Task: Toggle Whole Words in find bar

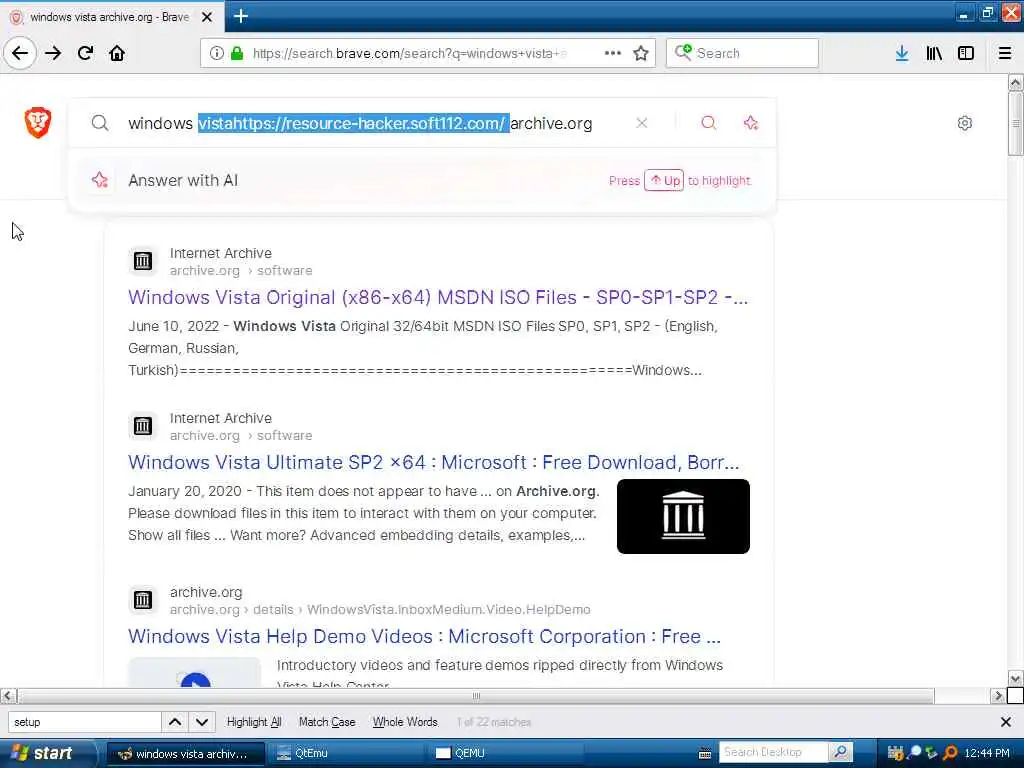Action: pos(405,722)
